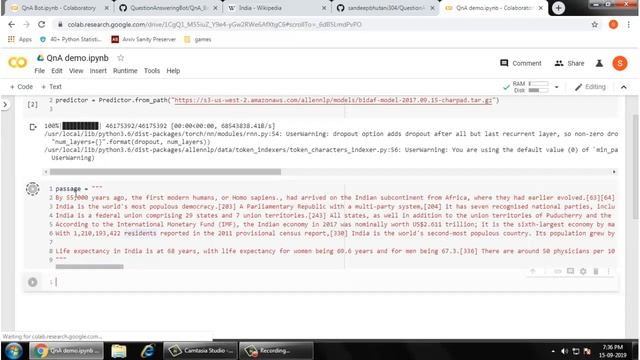Open the Chrome three-dot menu
The width and height of the screenshot is (640, 360).
click(x=629, y=24)
